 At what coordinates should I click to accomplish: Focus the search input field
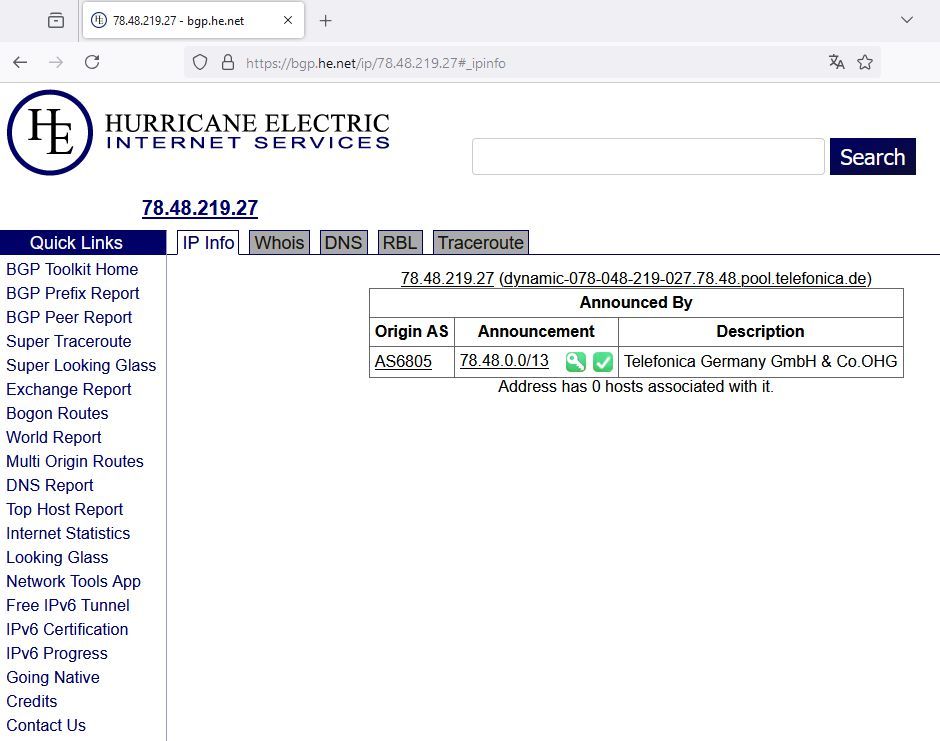click(x=648, y=156)
